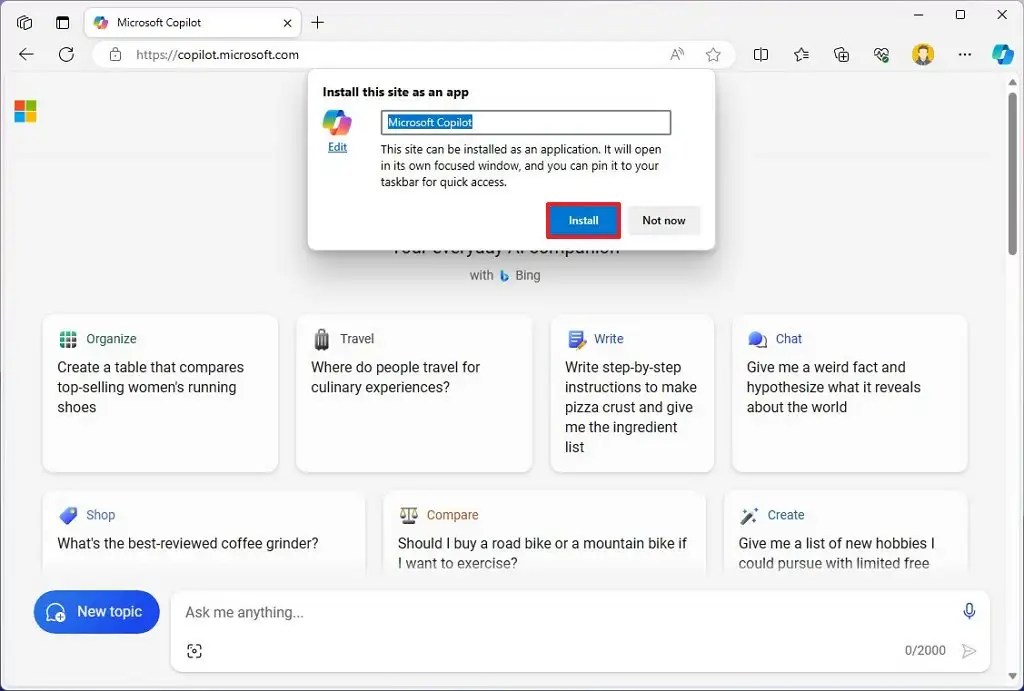Open Browser essentials heart icon
The width and height of the screenshot is (1024, 691).
882,54
